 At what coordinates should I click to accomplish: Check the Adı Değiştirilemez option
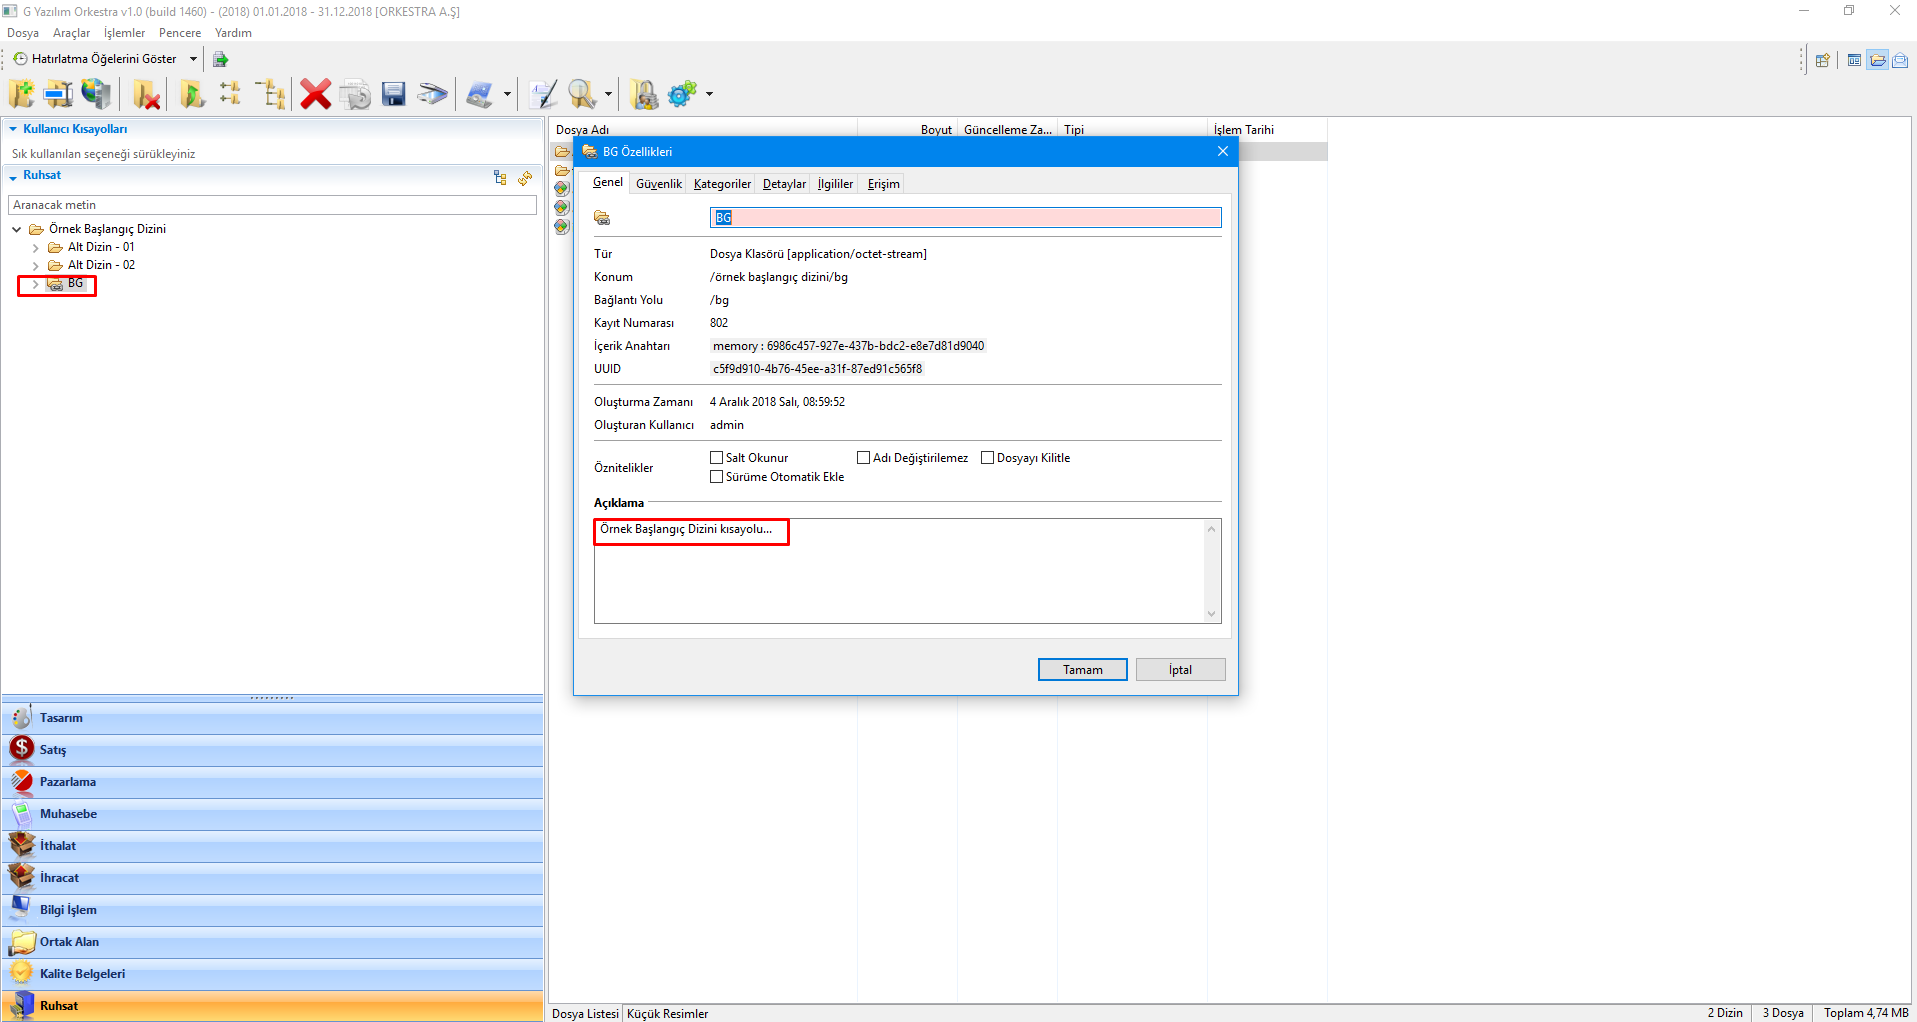[864, 458]
